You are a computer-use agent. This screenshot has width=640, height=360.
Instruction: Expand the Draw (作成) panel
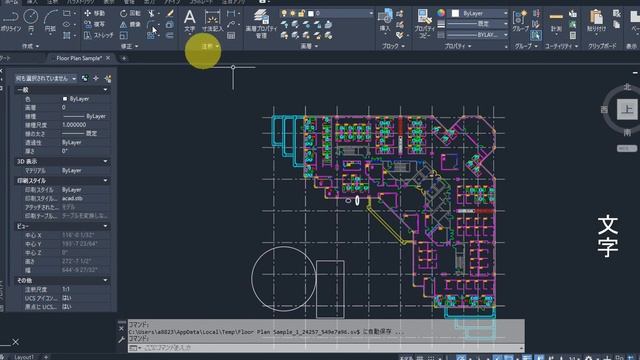click(31, 46)
